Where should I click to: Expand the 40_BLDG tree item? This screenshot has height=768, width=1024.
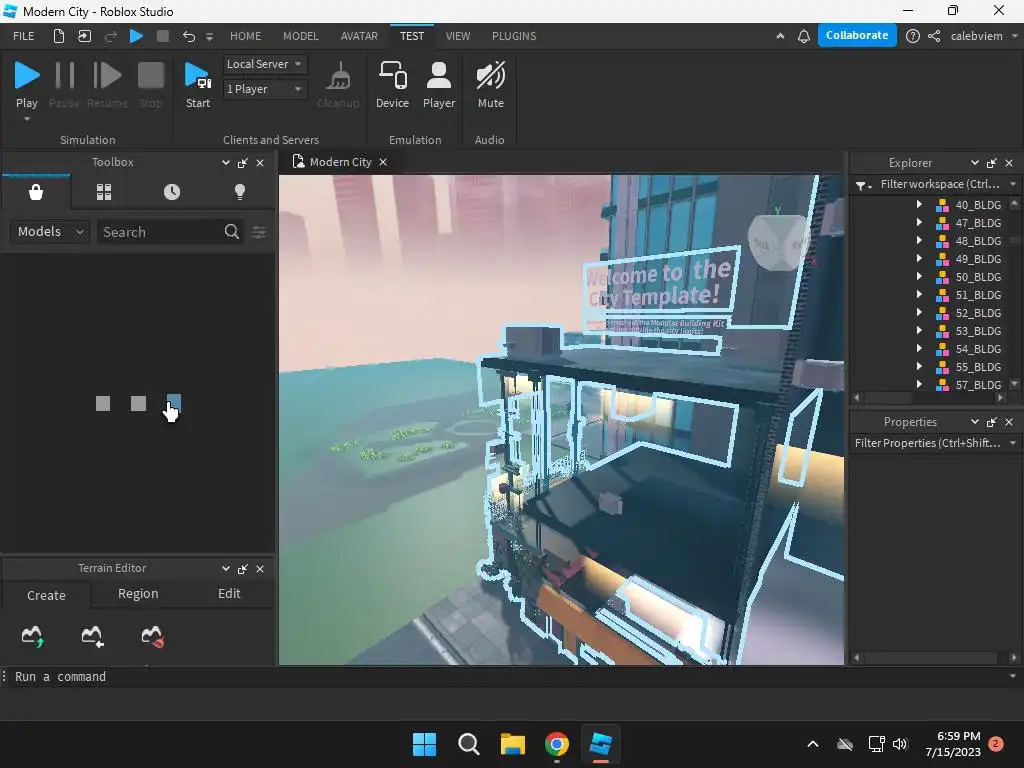[x=919, y=204]
